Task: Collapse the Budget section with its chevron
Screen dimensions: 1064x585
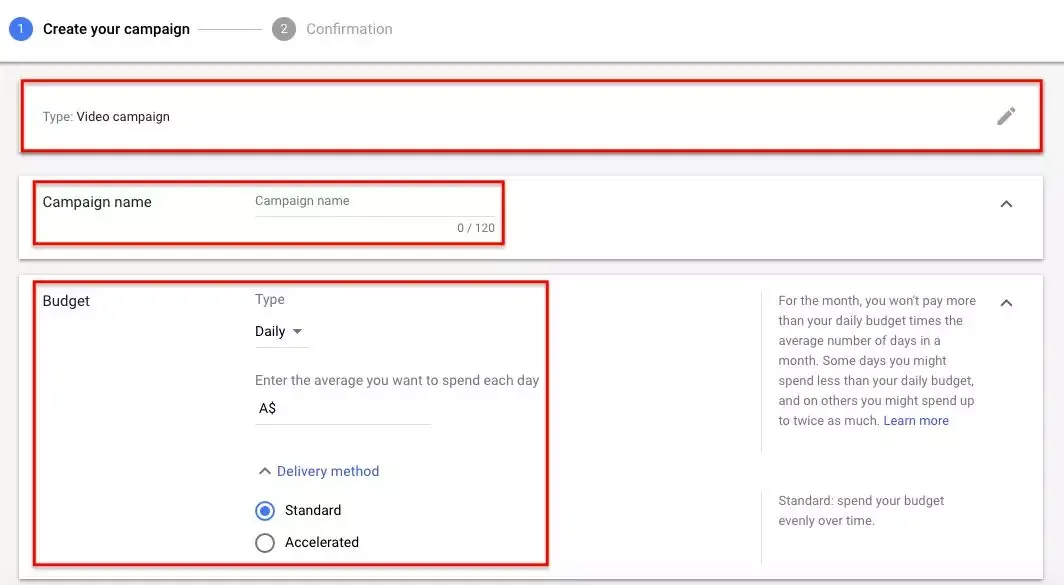Action: (x=1006, y=303)
